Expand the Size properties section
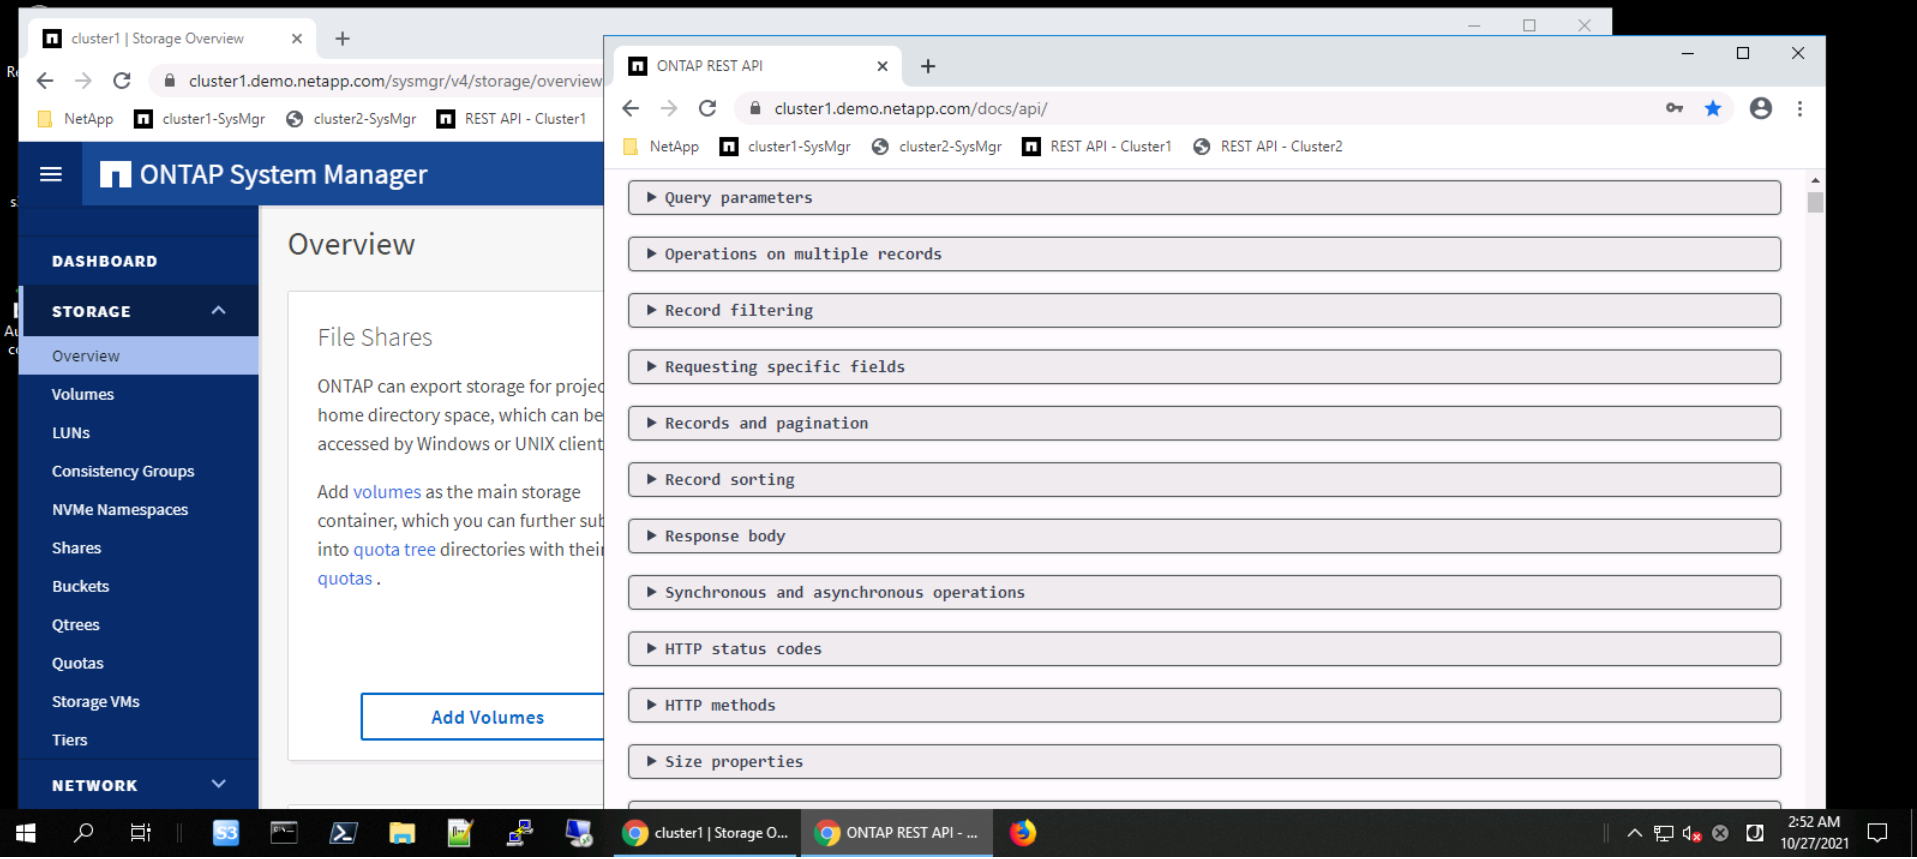The image size is (1917, 859). click(1204, 761)
